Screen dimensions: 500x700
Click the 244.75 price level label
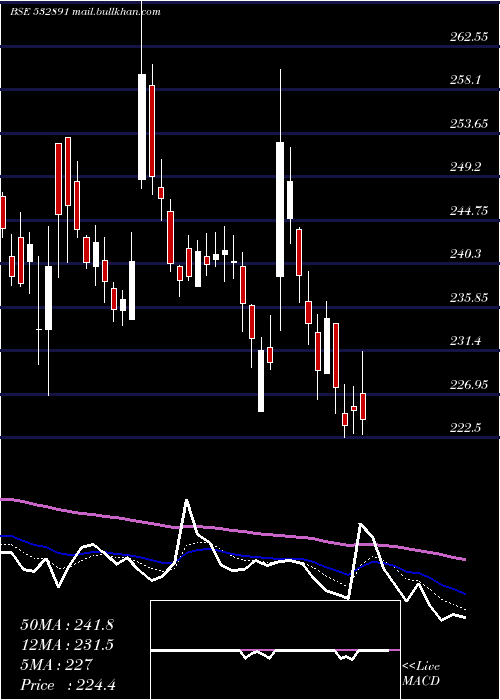pyautogui.click(x=468, y=211)
